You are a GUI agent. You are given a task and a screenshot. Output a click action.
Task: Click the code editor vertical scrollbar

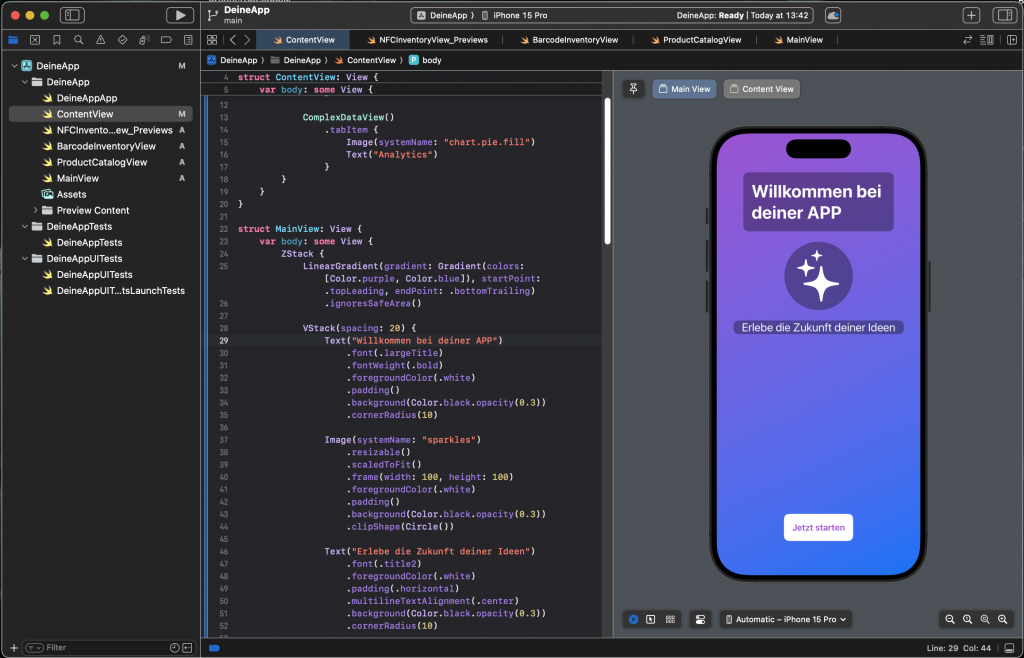607,170
